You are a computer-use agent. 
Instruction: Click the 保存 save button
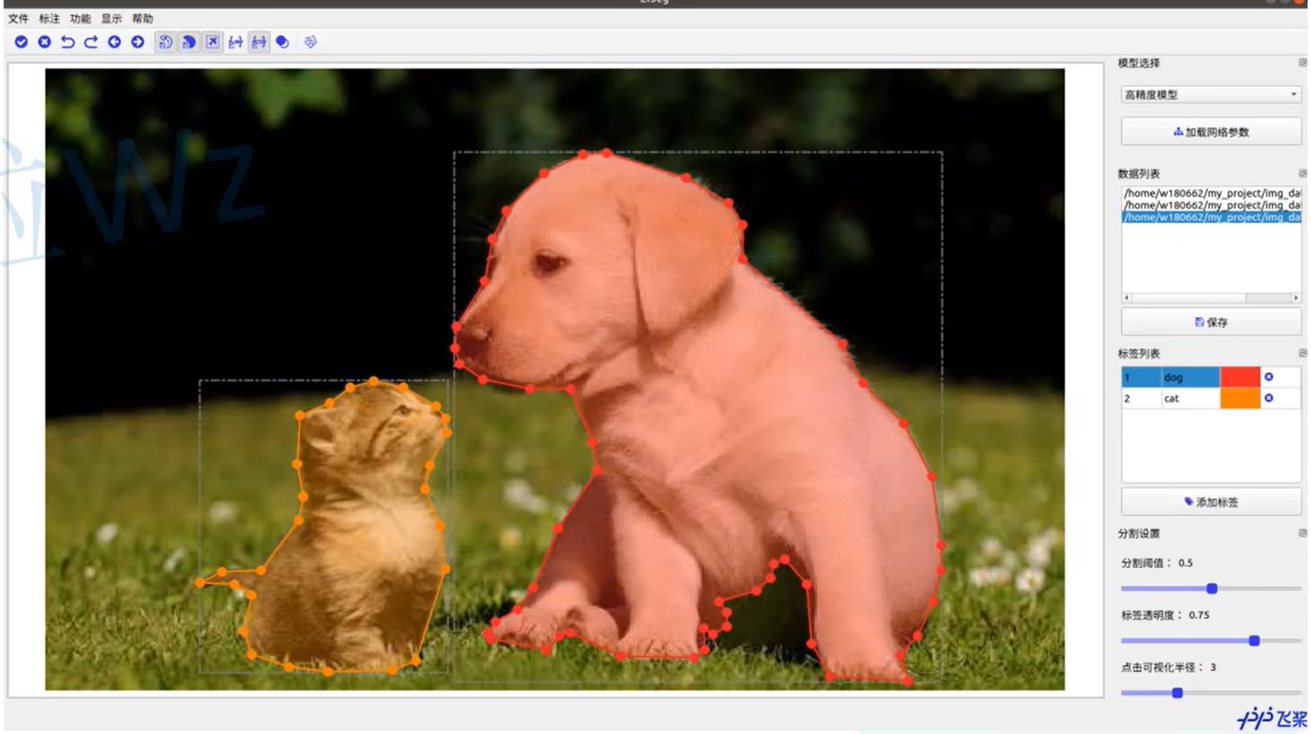1211,322
